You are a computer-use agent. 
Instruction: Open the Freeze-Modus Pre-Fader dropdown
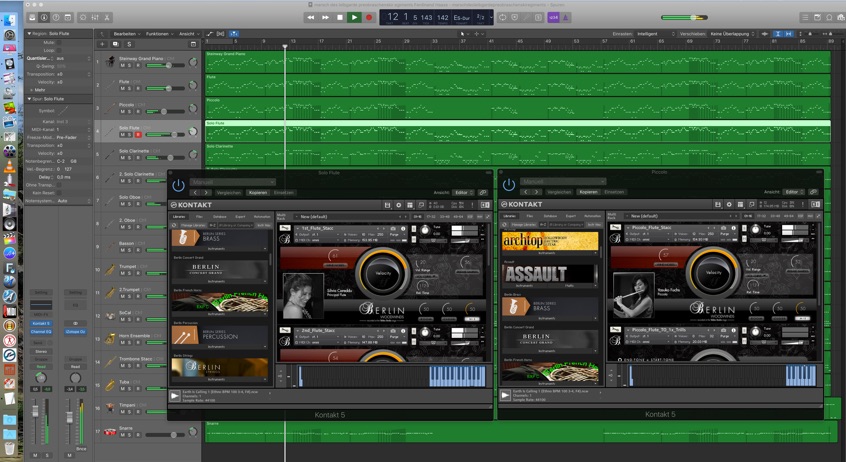tap(73, 138)
